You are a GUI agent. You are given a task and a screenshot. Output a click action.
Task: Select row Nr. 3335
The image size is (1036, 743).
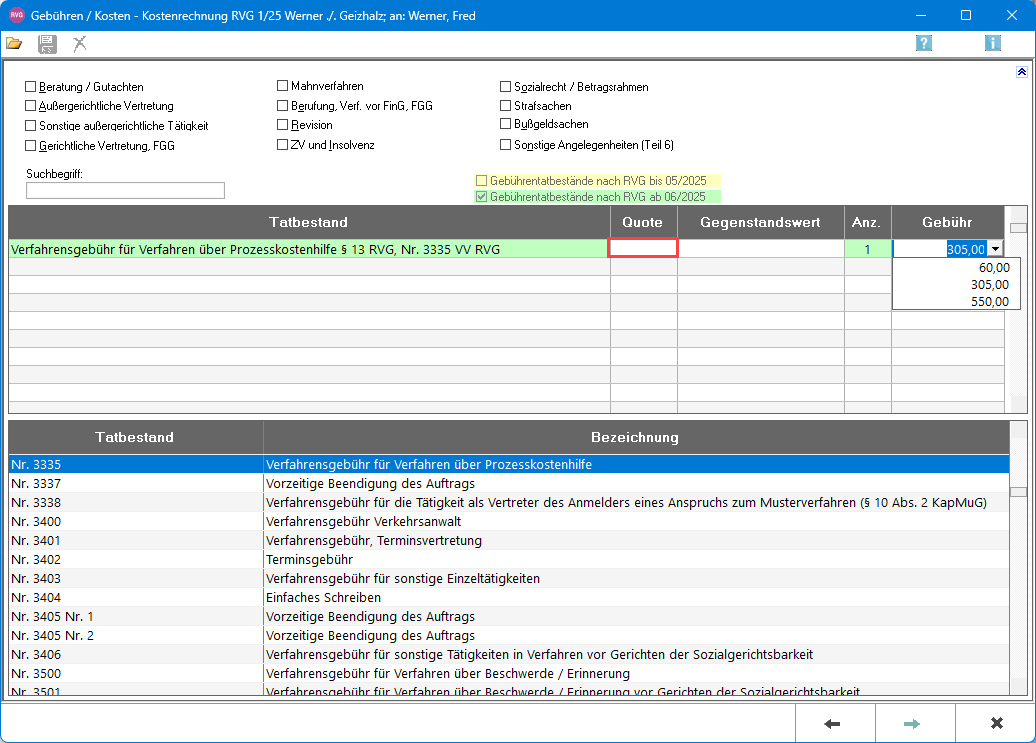click(509, 464)
